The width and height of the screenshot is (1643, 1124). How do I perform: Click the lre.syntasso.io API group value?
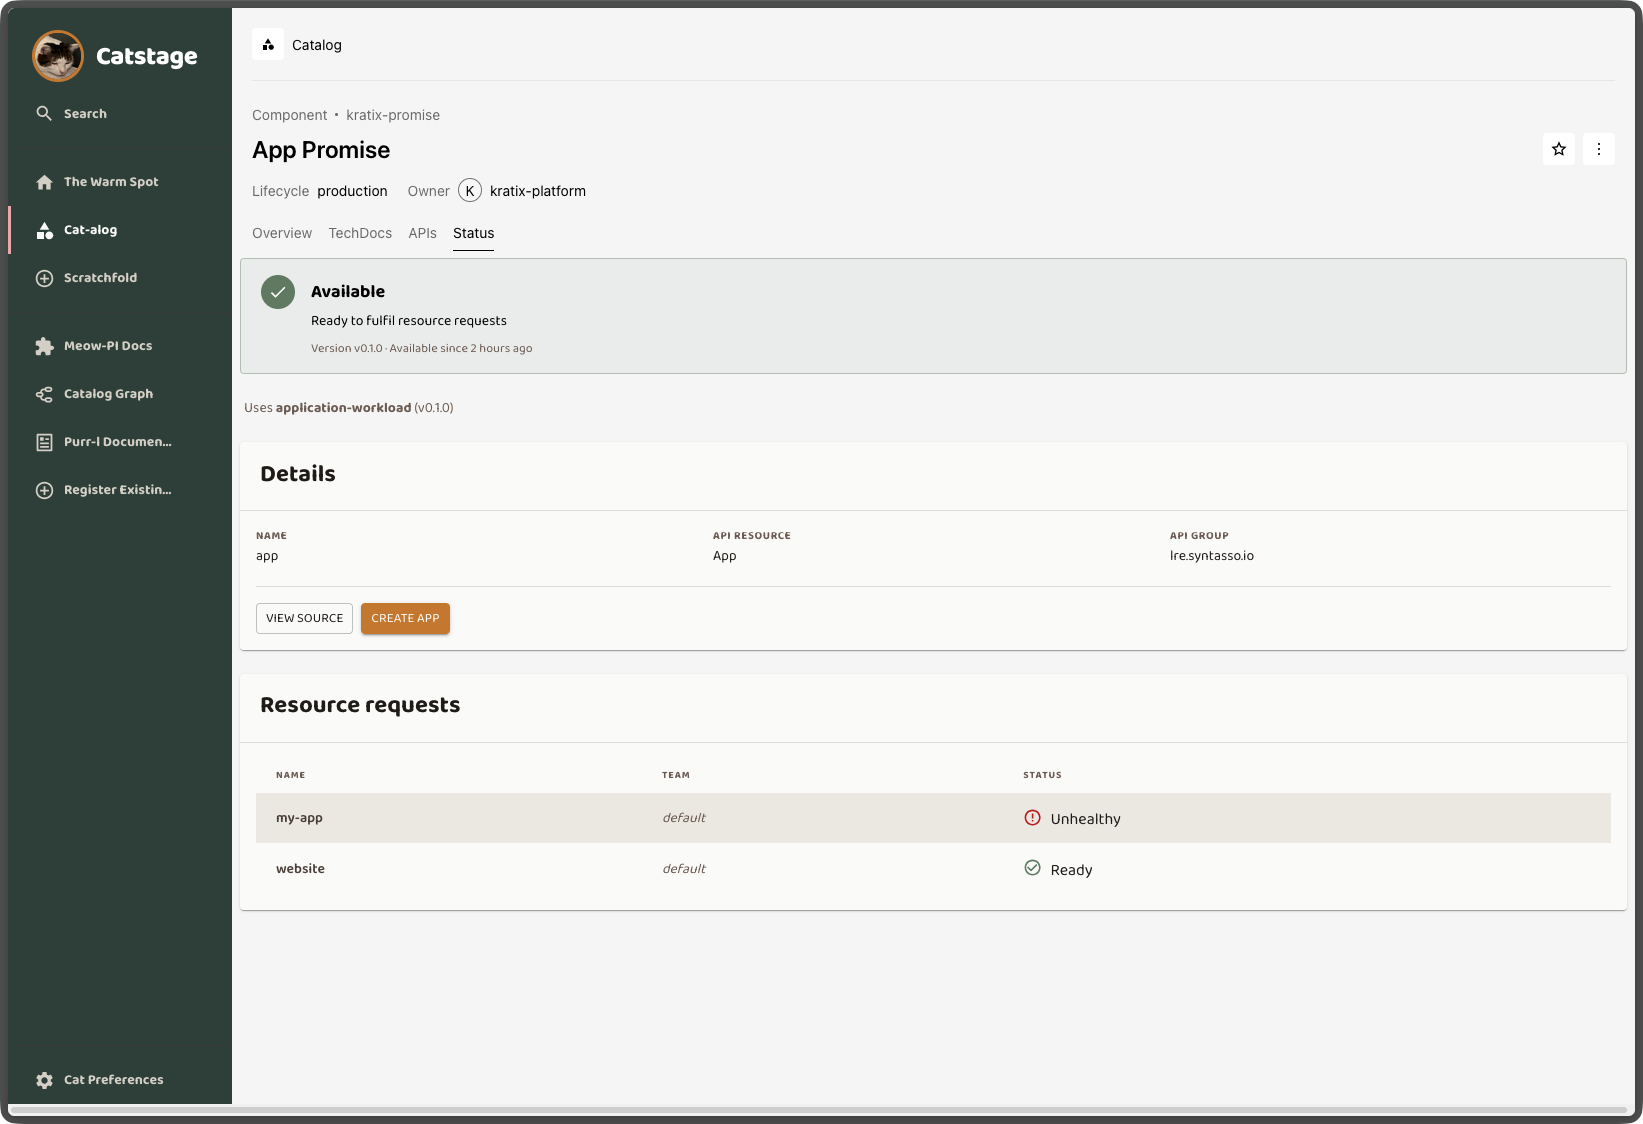1212,556
